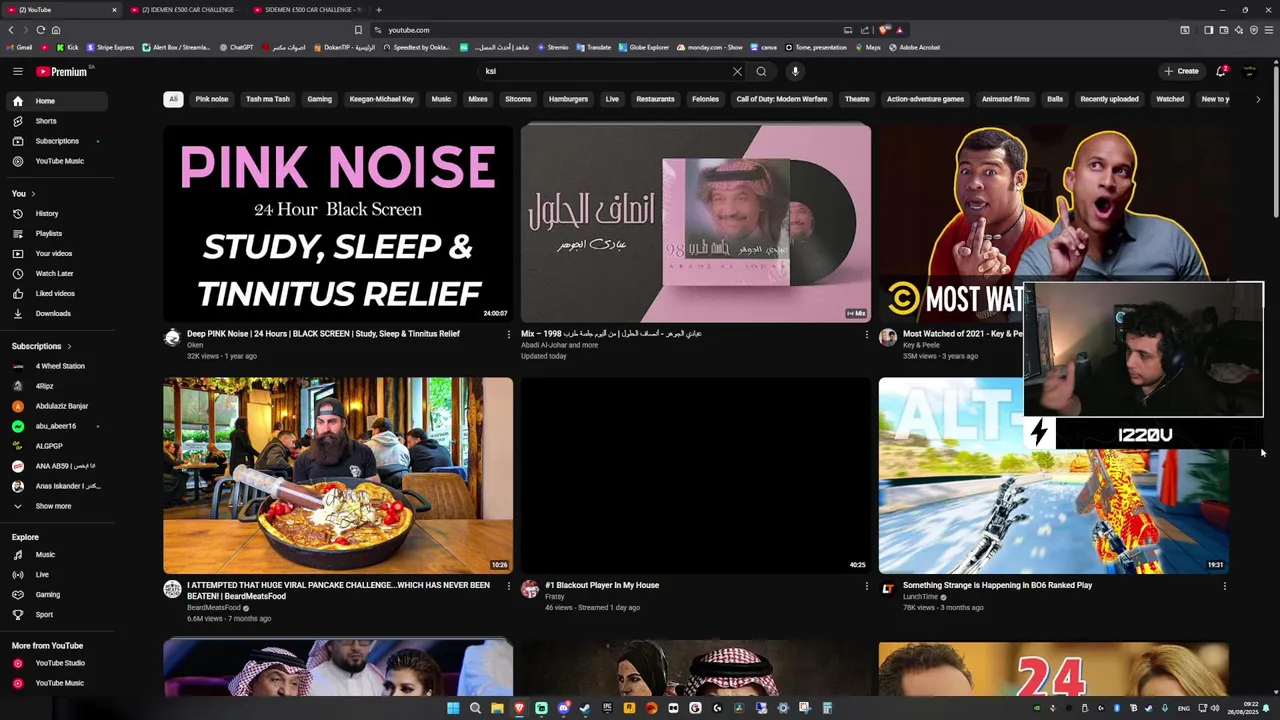The width and height of the screenshot is (1280, 720).
Task: Open the account avatar menu
Action: point(1249,71)
